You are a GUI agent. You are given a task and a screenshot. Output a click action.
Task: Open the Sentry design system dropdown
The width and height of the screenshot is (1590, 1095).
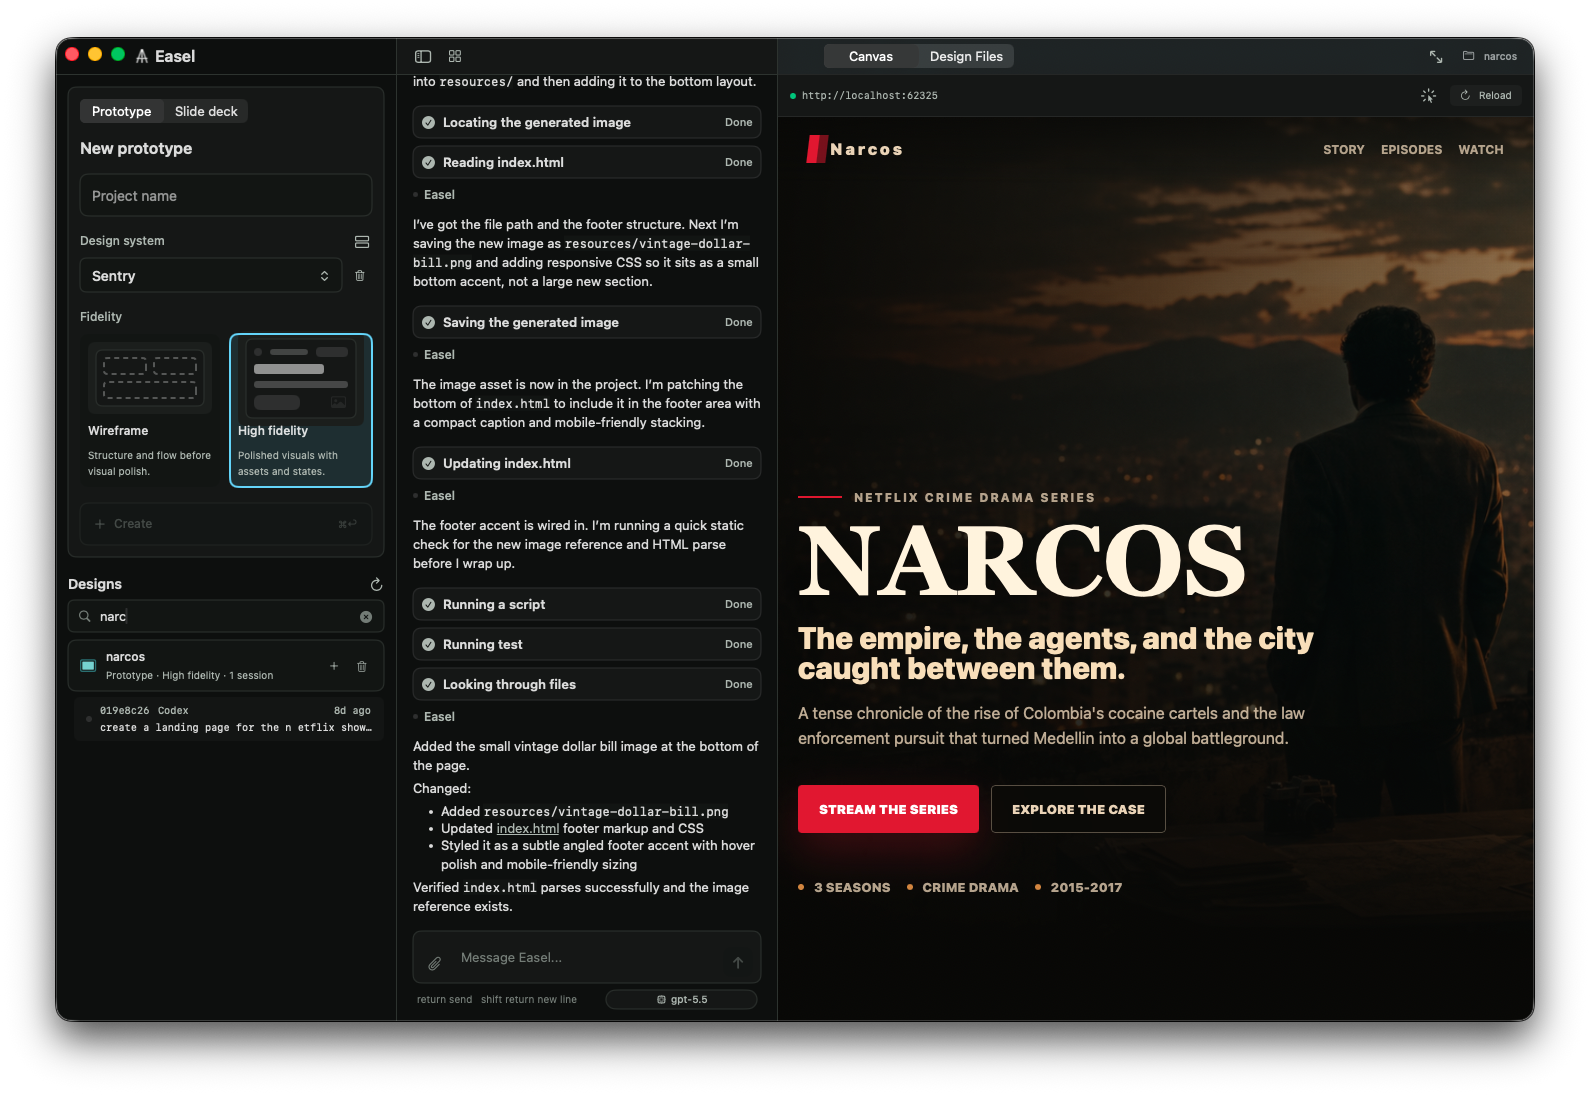point(211,276)
